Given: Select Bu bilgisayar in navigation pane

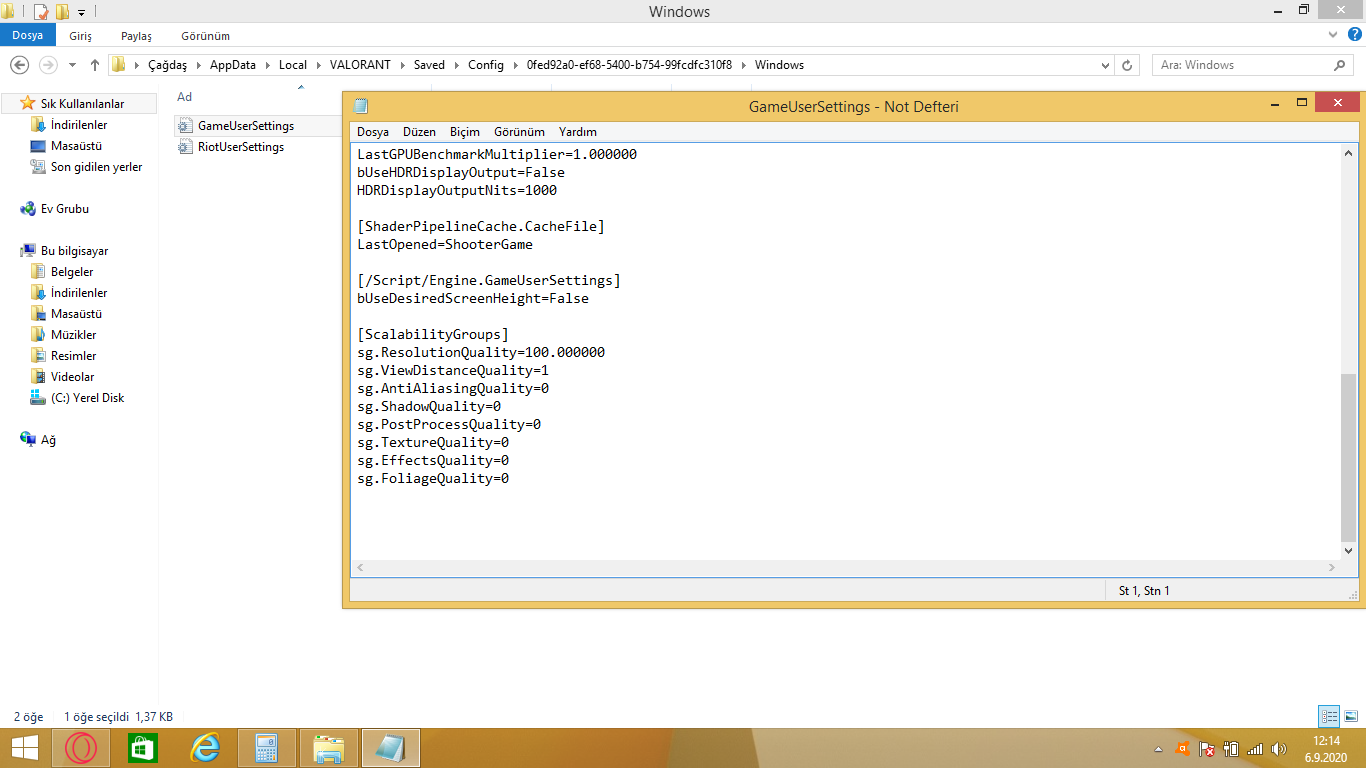Looking at the screenshot, I should (74, 251).
